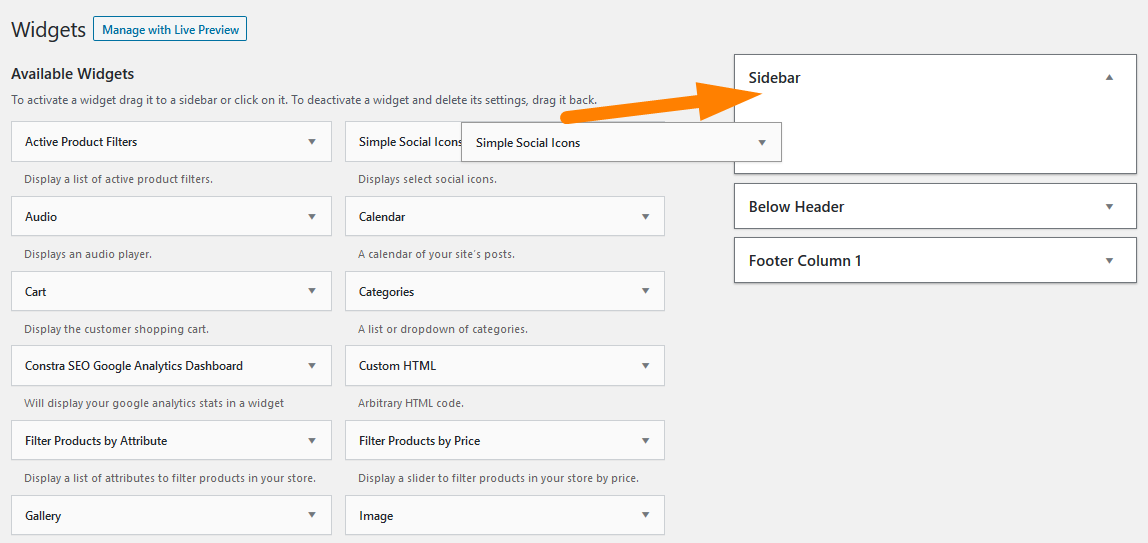Screen dimensions: 1148x543
Task: Expand Active Product Filters widget arrow
Action: coord(312,141)
